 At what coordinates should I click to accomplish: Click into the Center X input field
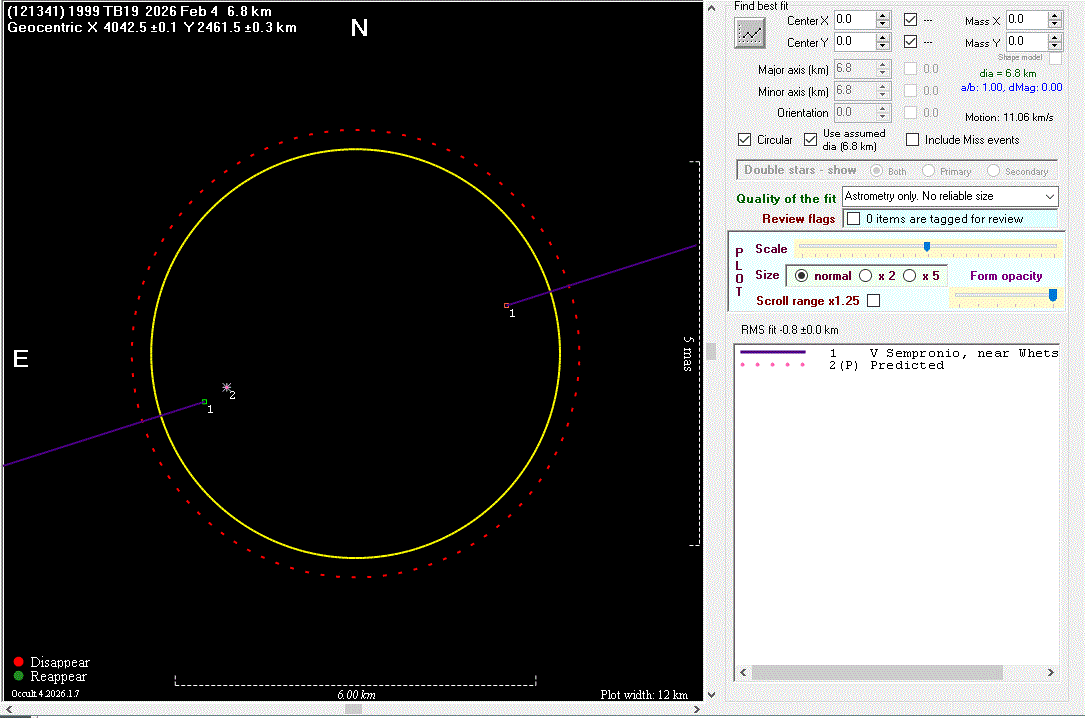852,19
